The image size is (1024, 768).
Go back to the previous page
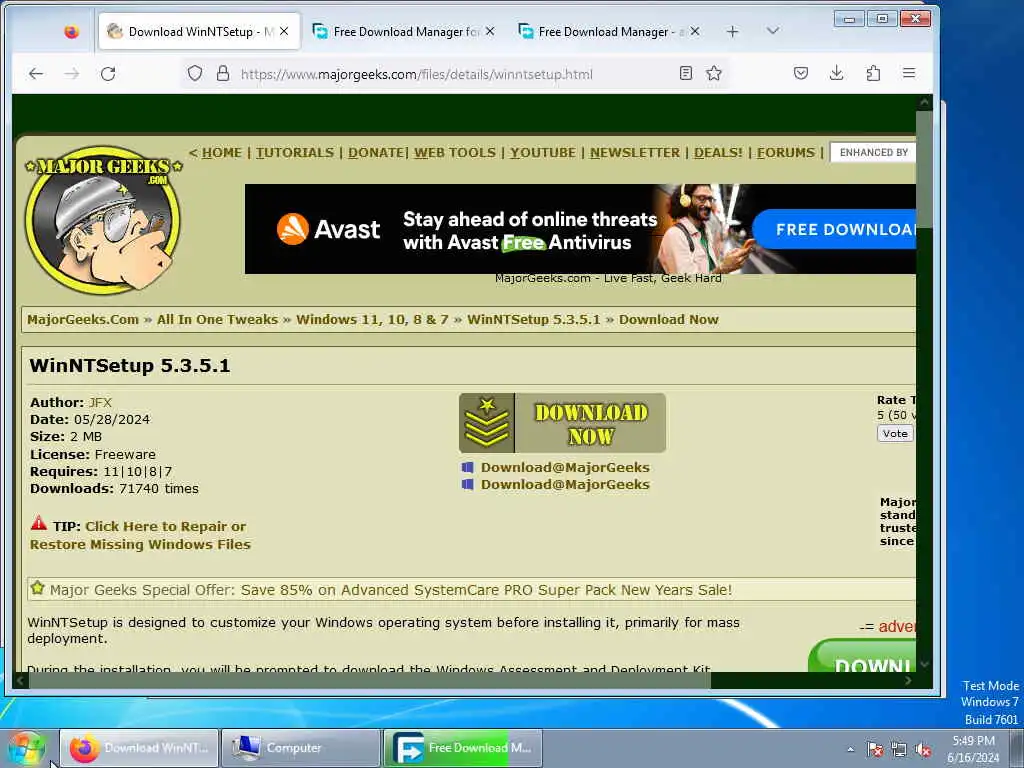(36, 74)
